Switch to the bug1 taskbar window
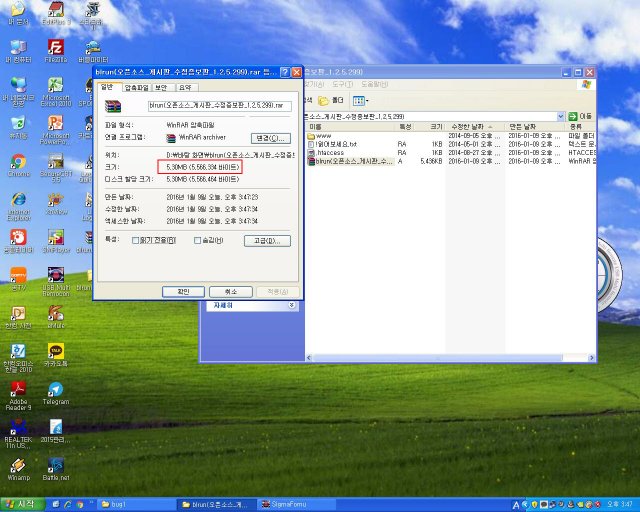This screenshot has width=640, height=512. click(x=136, y=505)
